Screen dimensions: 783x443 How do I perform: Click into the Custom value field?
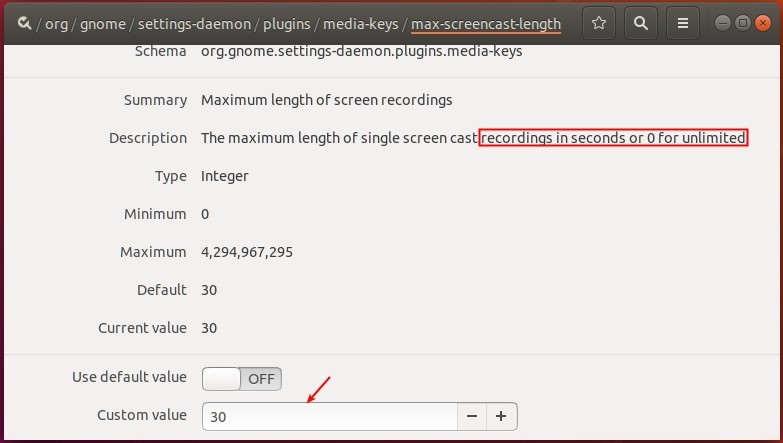[x=330, y=416]
